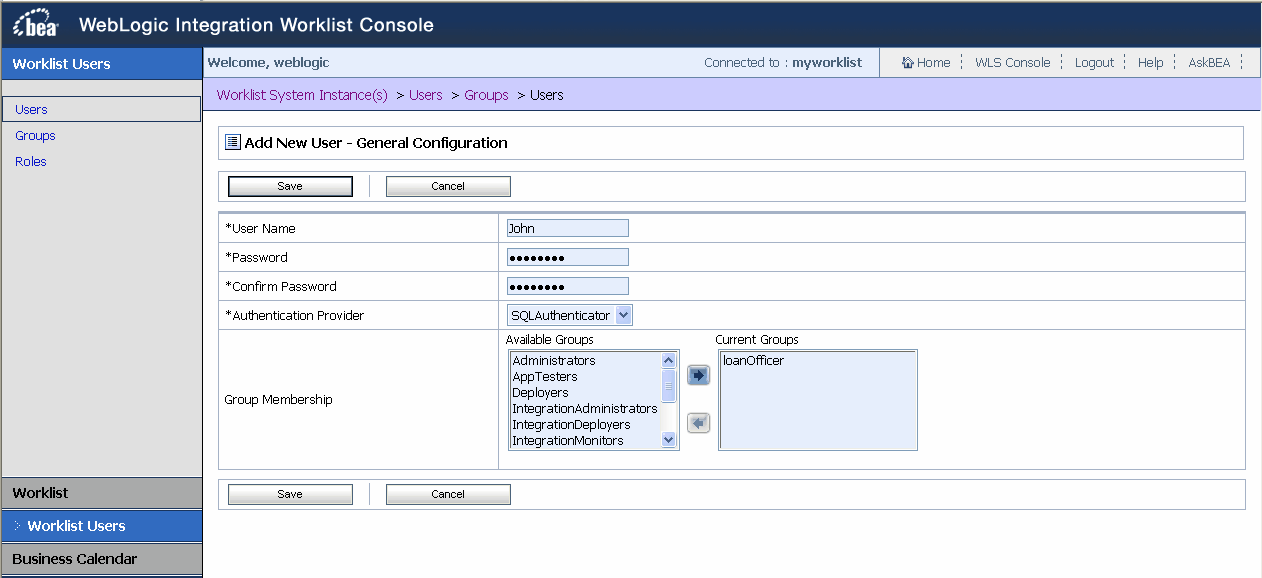Viewport: 1262px width, 578px height.
Task: Select IntegrationAdministrators in Available Groups
Action: 585,409
